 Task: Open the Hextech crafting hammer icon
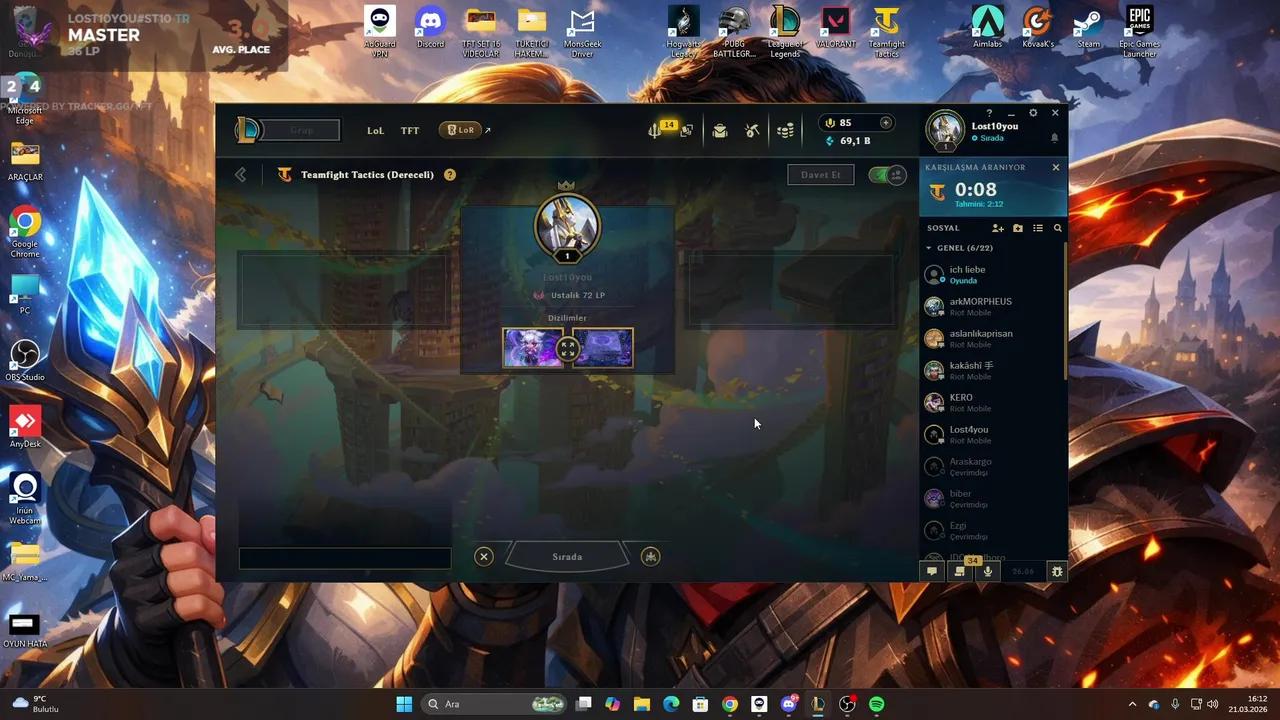752,130
